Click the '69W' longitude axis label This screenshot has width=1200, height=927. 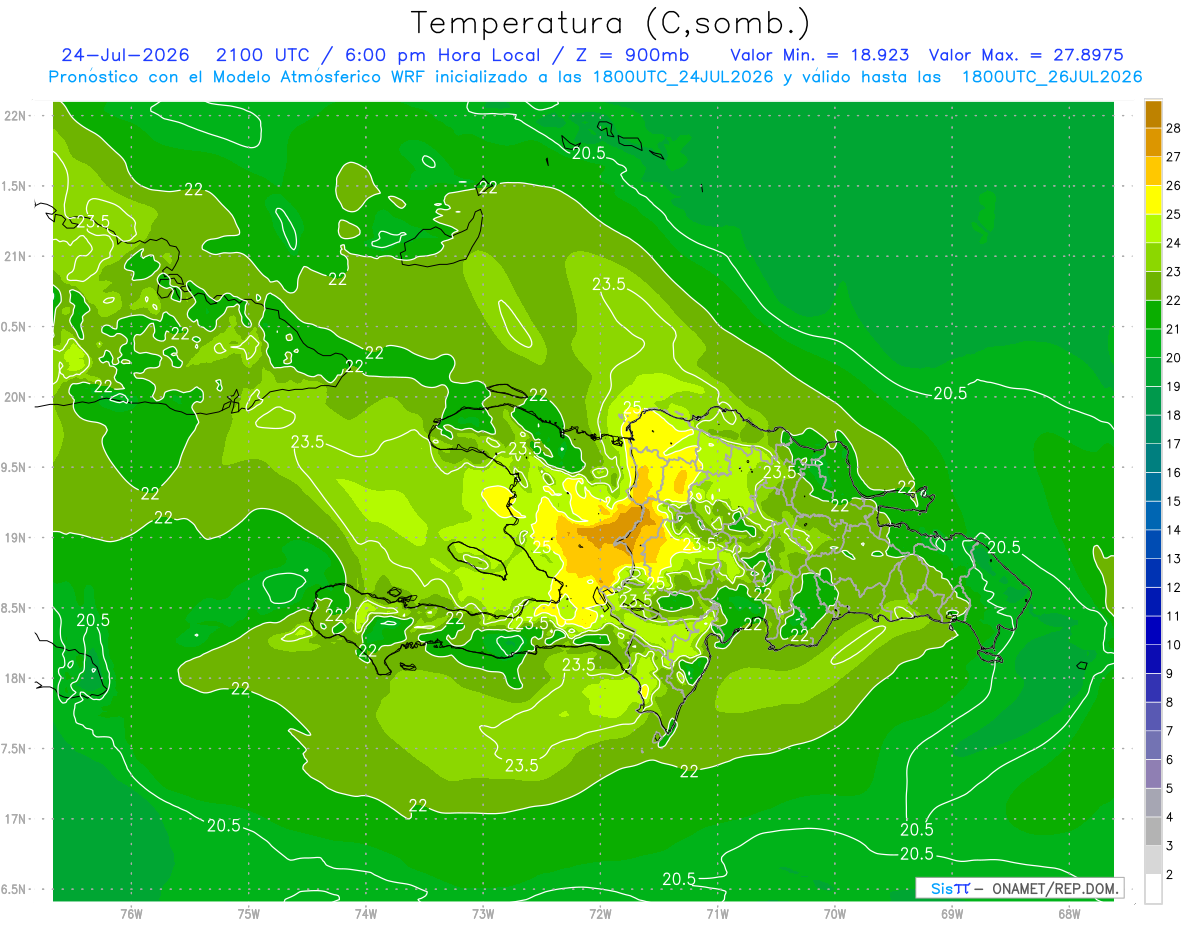tap(952, 913)
